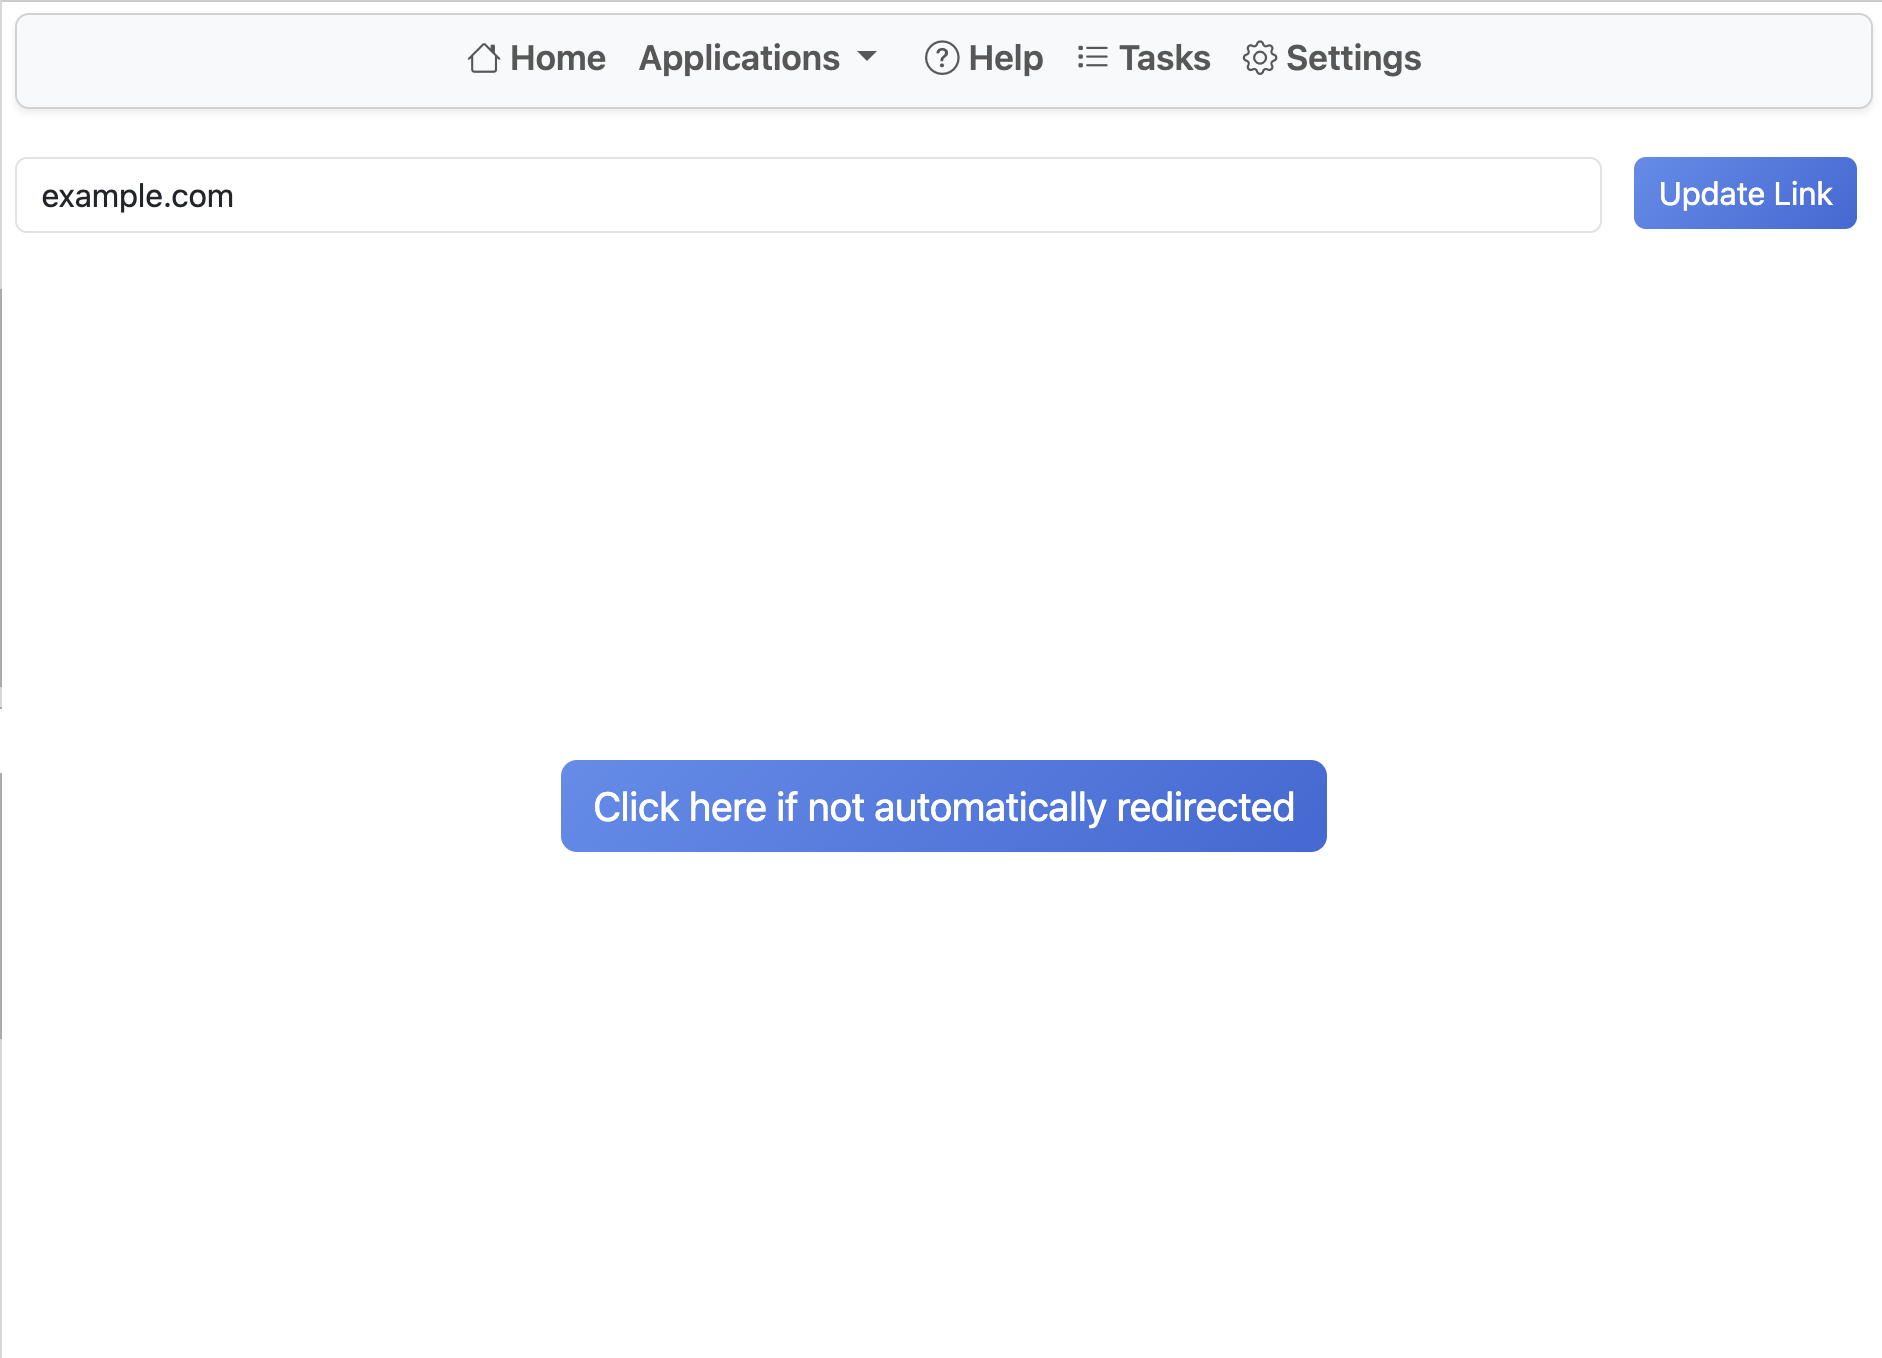Collapse the Applications dropdown arrow
Image resolution: width=1882 pixels, height=1358 pixels.
tap(866, 60)
